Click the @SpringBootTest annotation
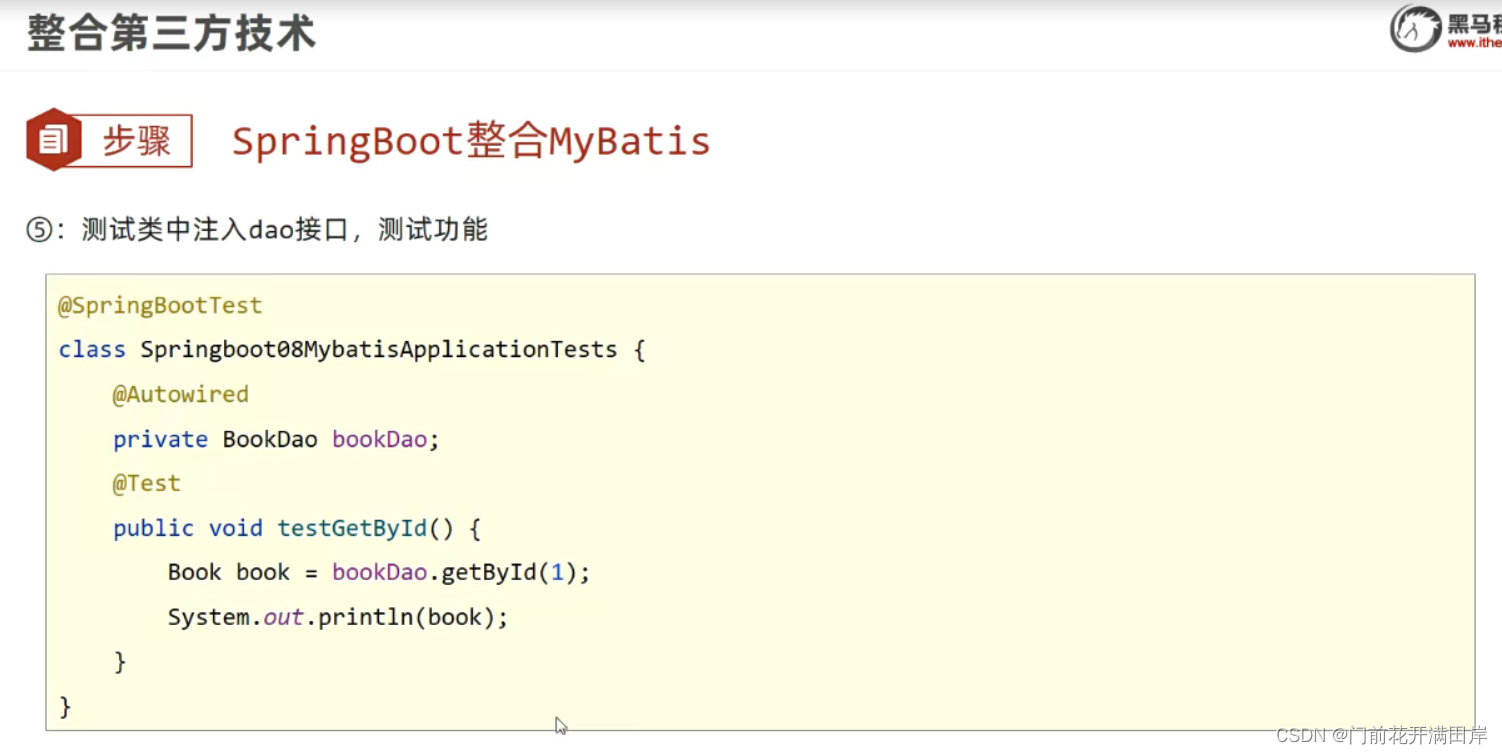 (x=160, y=305)
